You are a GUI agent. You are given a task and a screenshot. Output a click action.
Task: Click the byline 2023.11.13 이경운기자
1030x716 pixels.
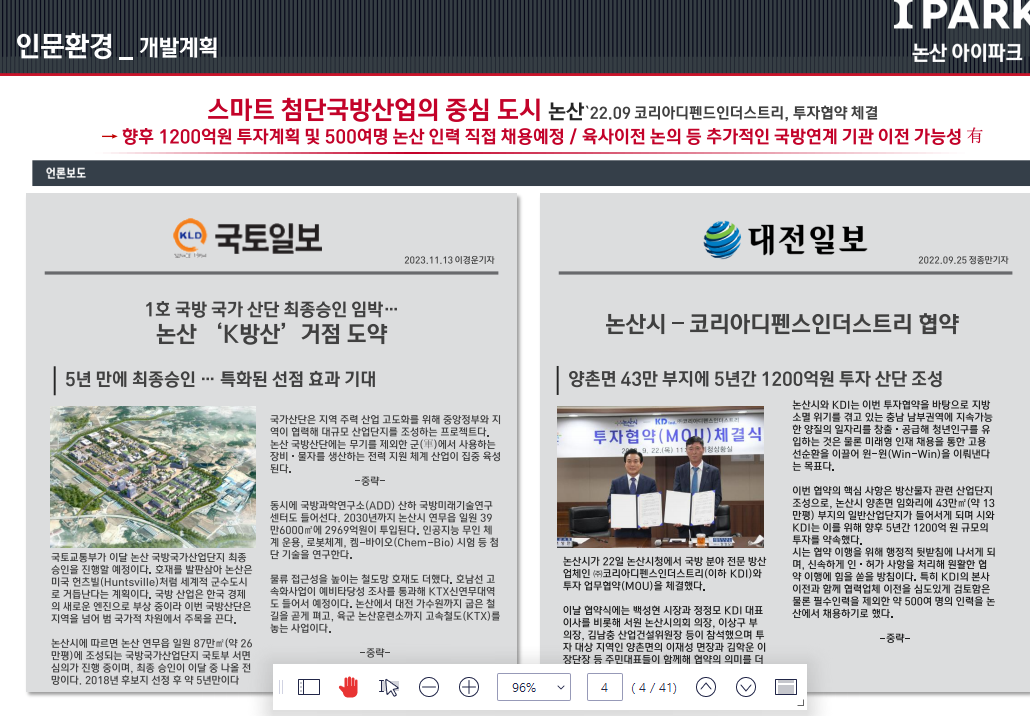(x=449, y=260)
